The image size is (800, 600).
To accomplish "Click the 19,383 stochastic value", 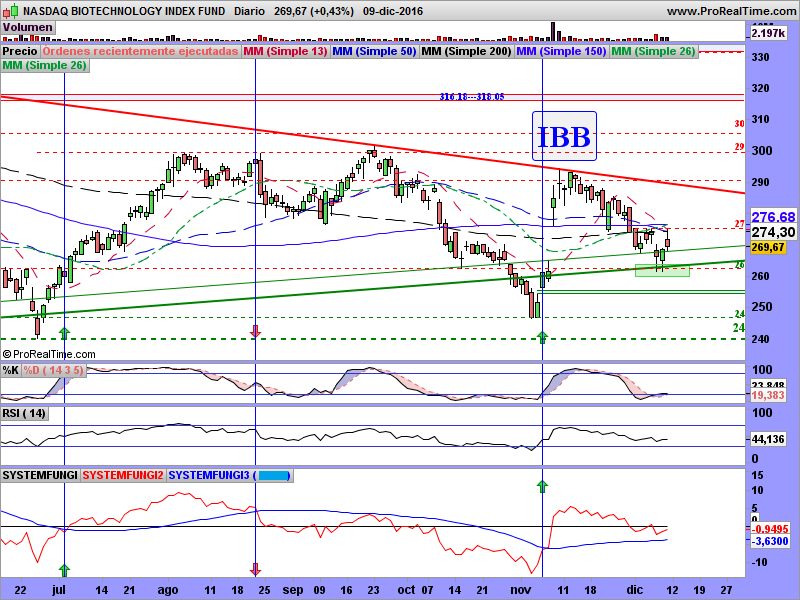I will [x=768, y=395].
